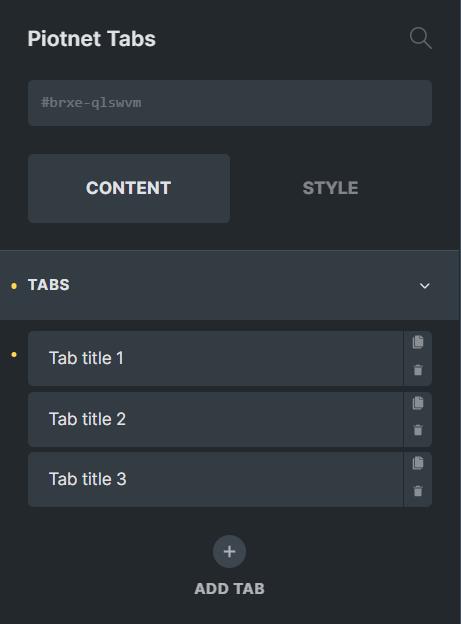Duplicate the Tab title 2 item
Viewport: 461px width, 624px height.
coord(418,403)
